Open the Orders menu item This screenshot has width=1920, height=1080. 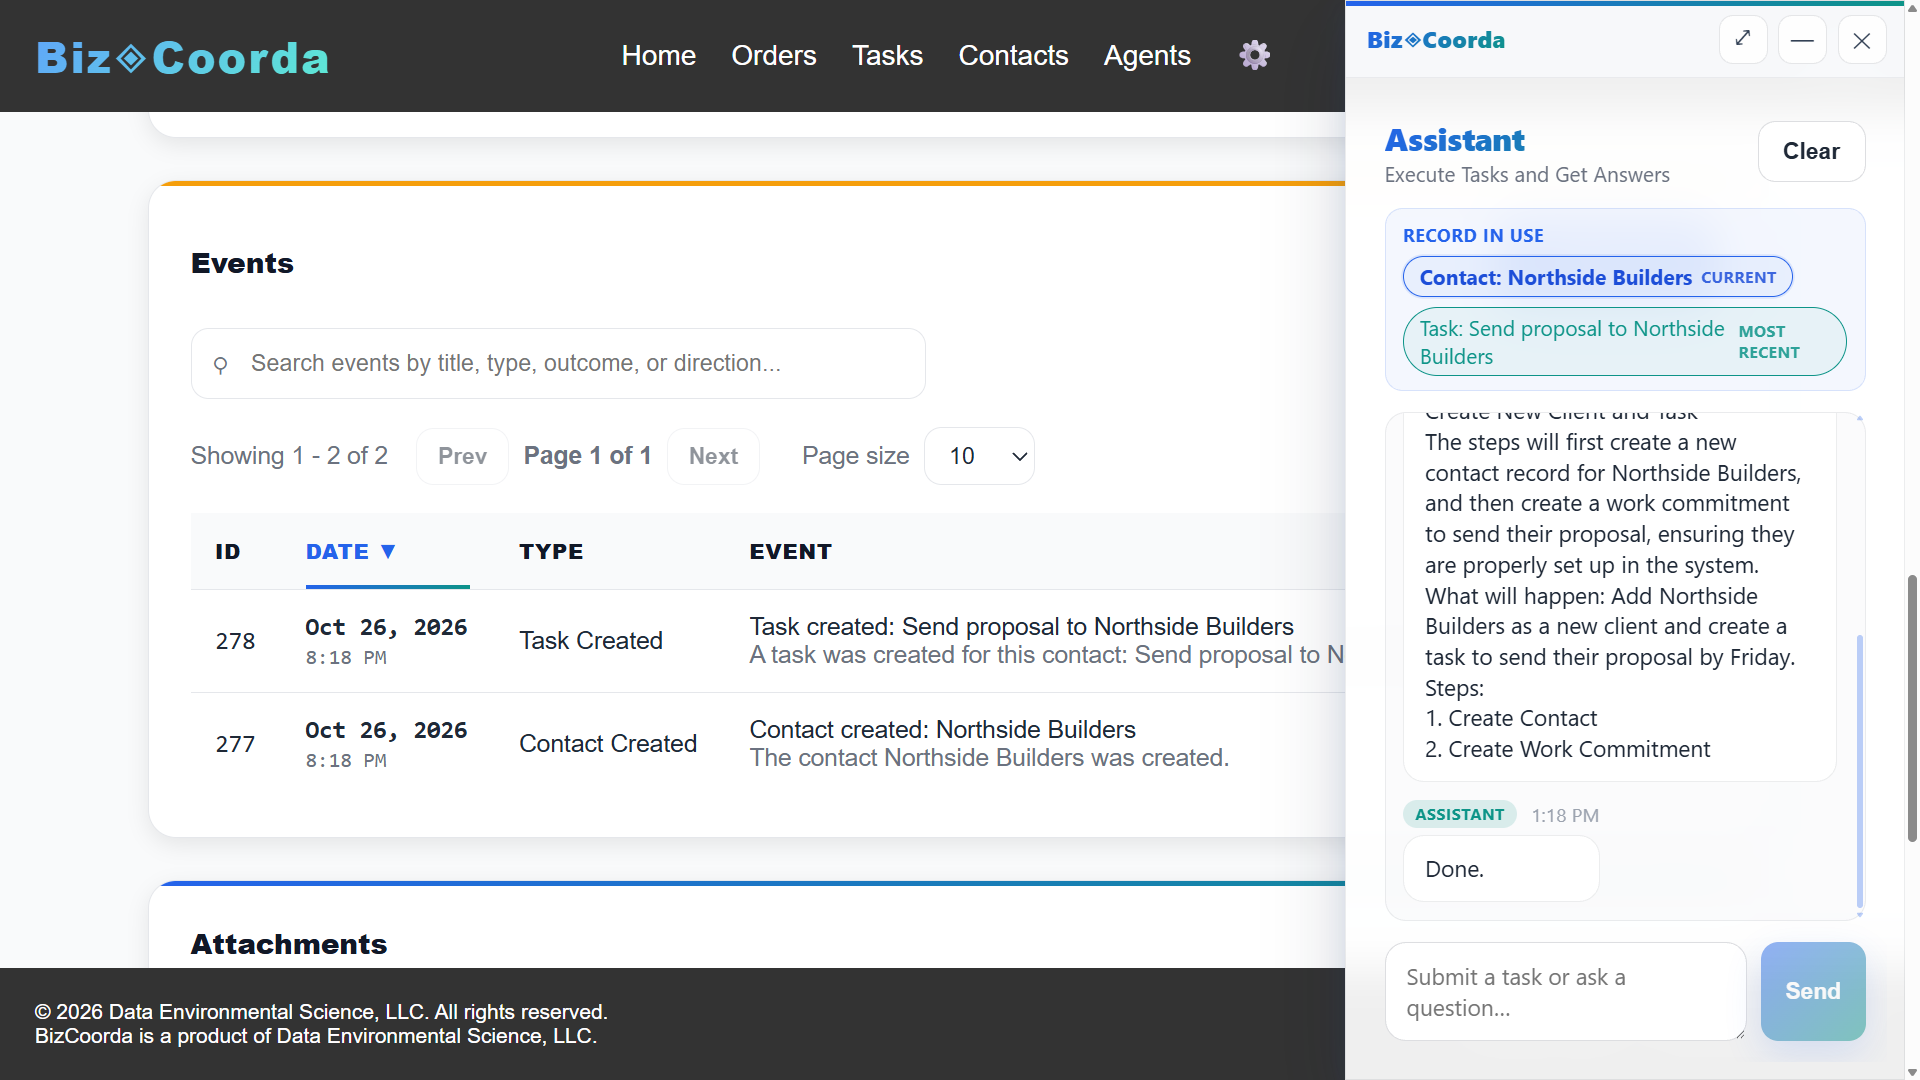pos(773,55)
